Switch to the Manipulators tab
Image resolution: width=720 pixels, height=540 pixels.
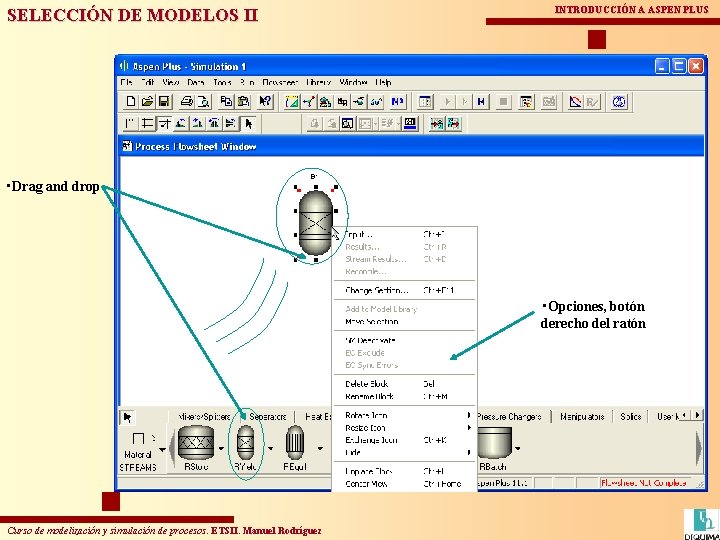[582, 417]
